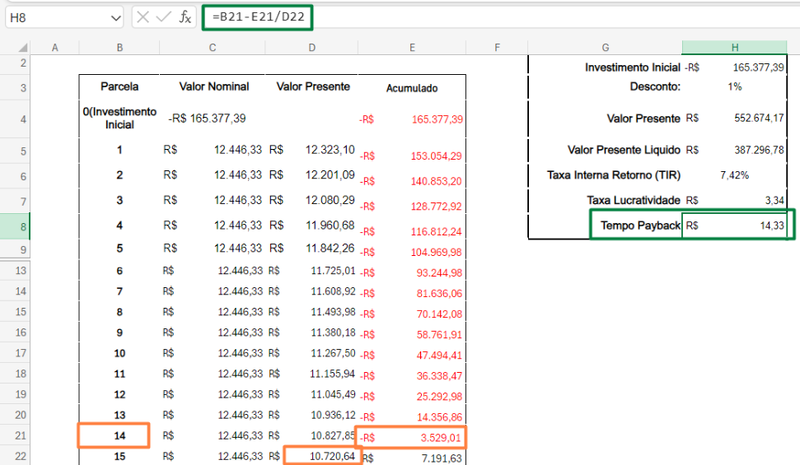Select parcela 1 cell

click(119, 150)
